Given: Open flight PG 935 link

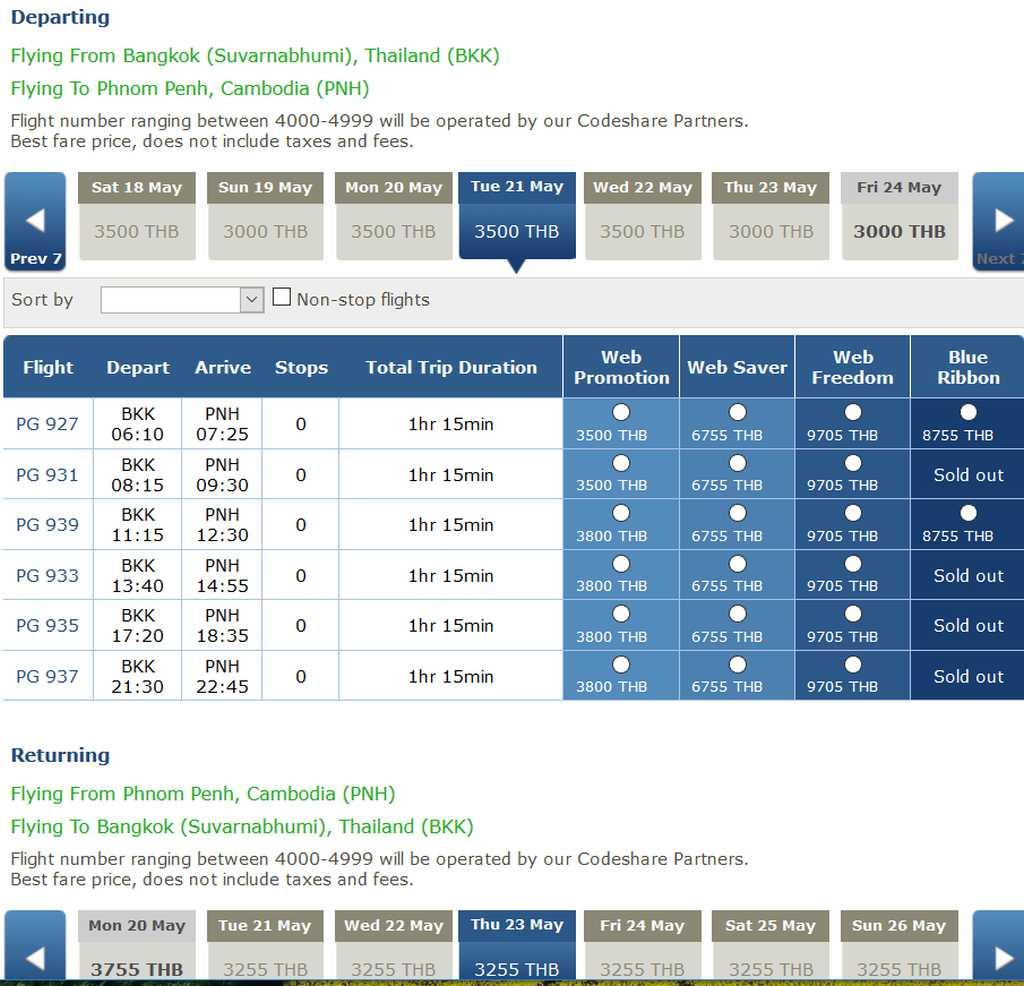Looking at the screenshot, I should [47, 626].
